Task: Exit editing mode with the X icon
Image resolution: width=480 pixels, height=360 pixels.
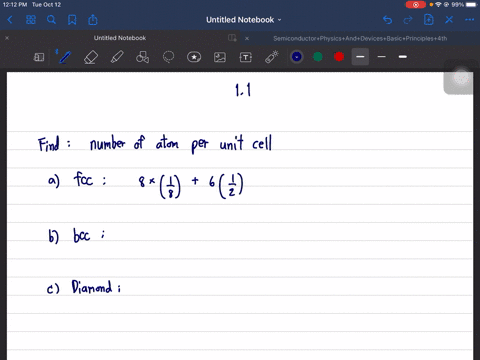Action: [449, 20]
